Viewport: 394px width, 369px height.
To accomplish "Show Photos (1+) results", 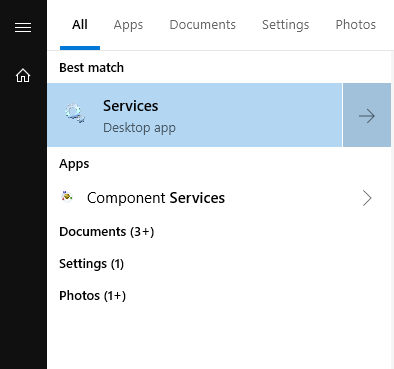I will pyautogui.click(x=92, y=296).
